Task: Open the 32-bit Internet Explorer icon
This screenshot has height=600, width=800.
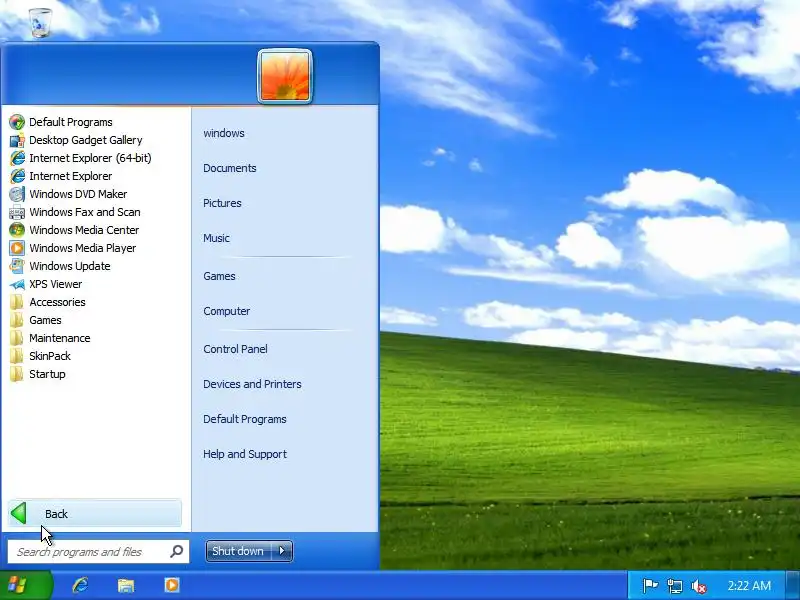Action: [x=17, y=176]
